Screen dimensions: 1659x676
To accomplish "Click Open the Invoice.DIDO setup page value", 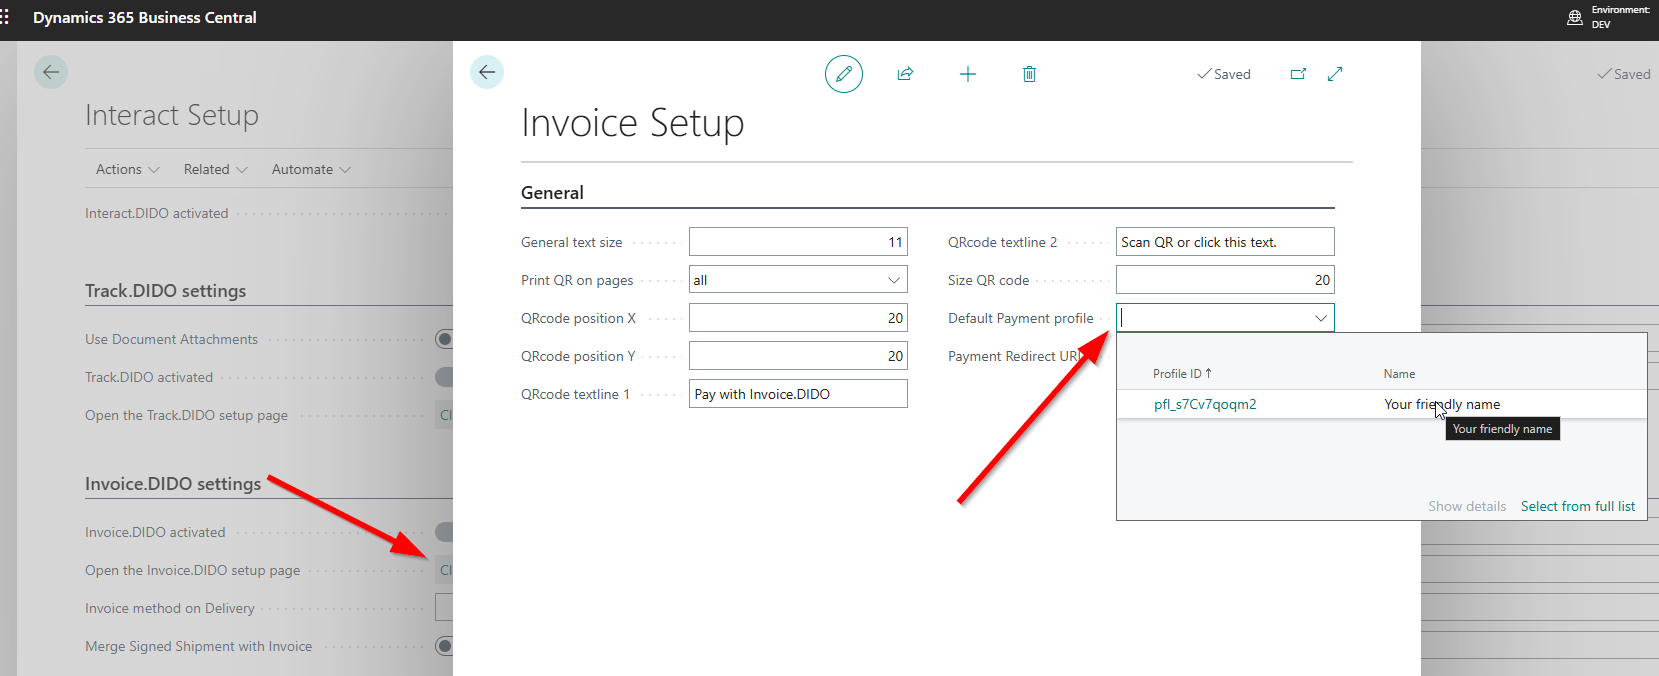I will (x=445, y=570).
